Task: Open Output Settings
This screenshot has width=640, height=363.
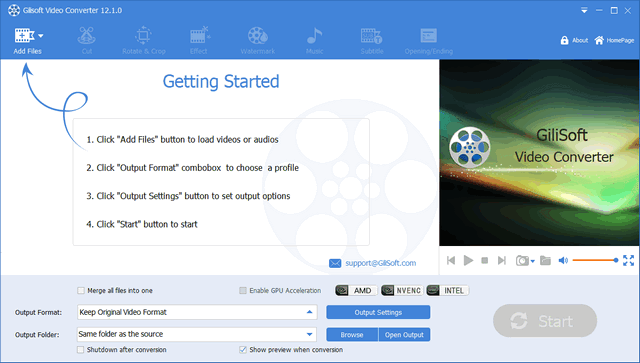Action: click(378, 312)
